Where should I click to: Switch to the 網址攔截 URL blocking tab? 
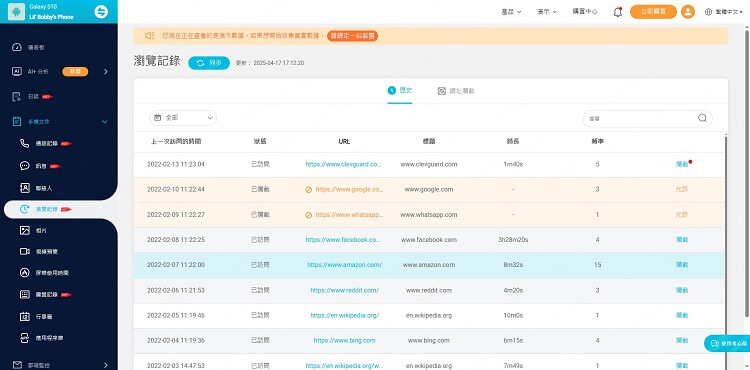[x=456, y=91]
